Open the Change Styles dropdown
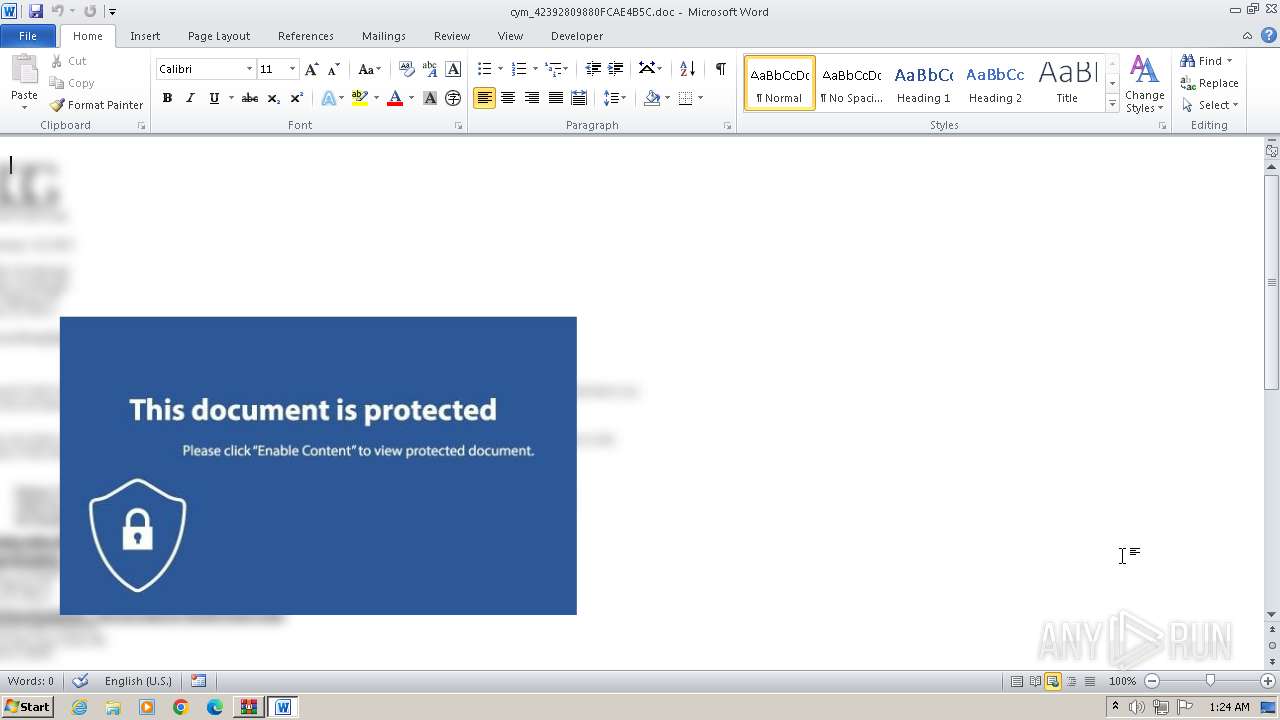The height and width of the screenshot is (720, 1280). coord(1144,84)
